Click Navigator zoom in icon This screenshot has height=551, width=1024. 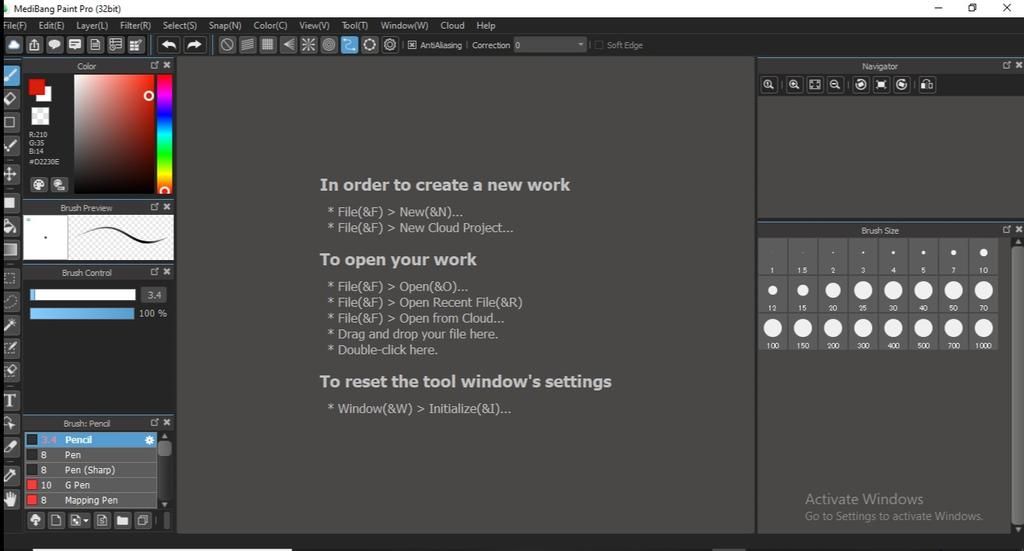(x=794, y=85)
